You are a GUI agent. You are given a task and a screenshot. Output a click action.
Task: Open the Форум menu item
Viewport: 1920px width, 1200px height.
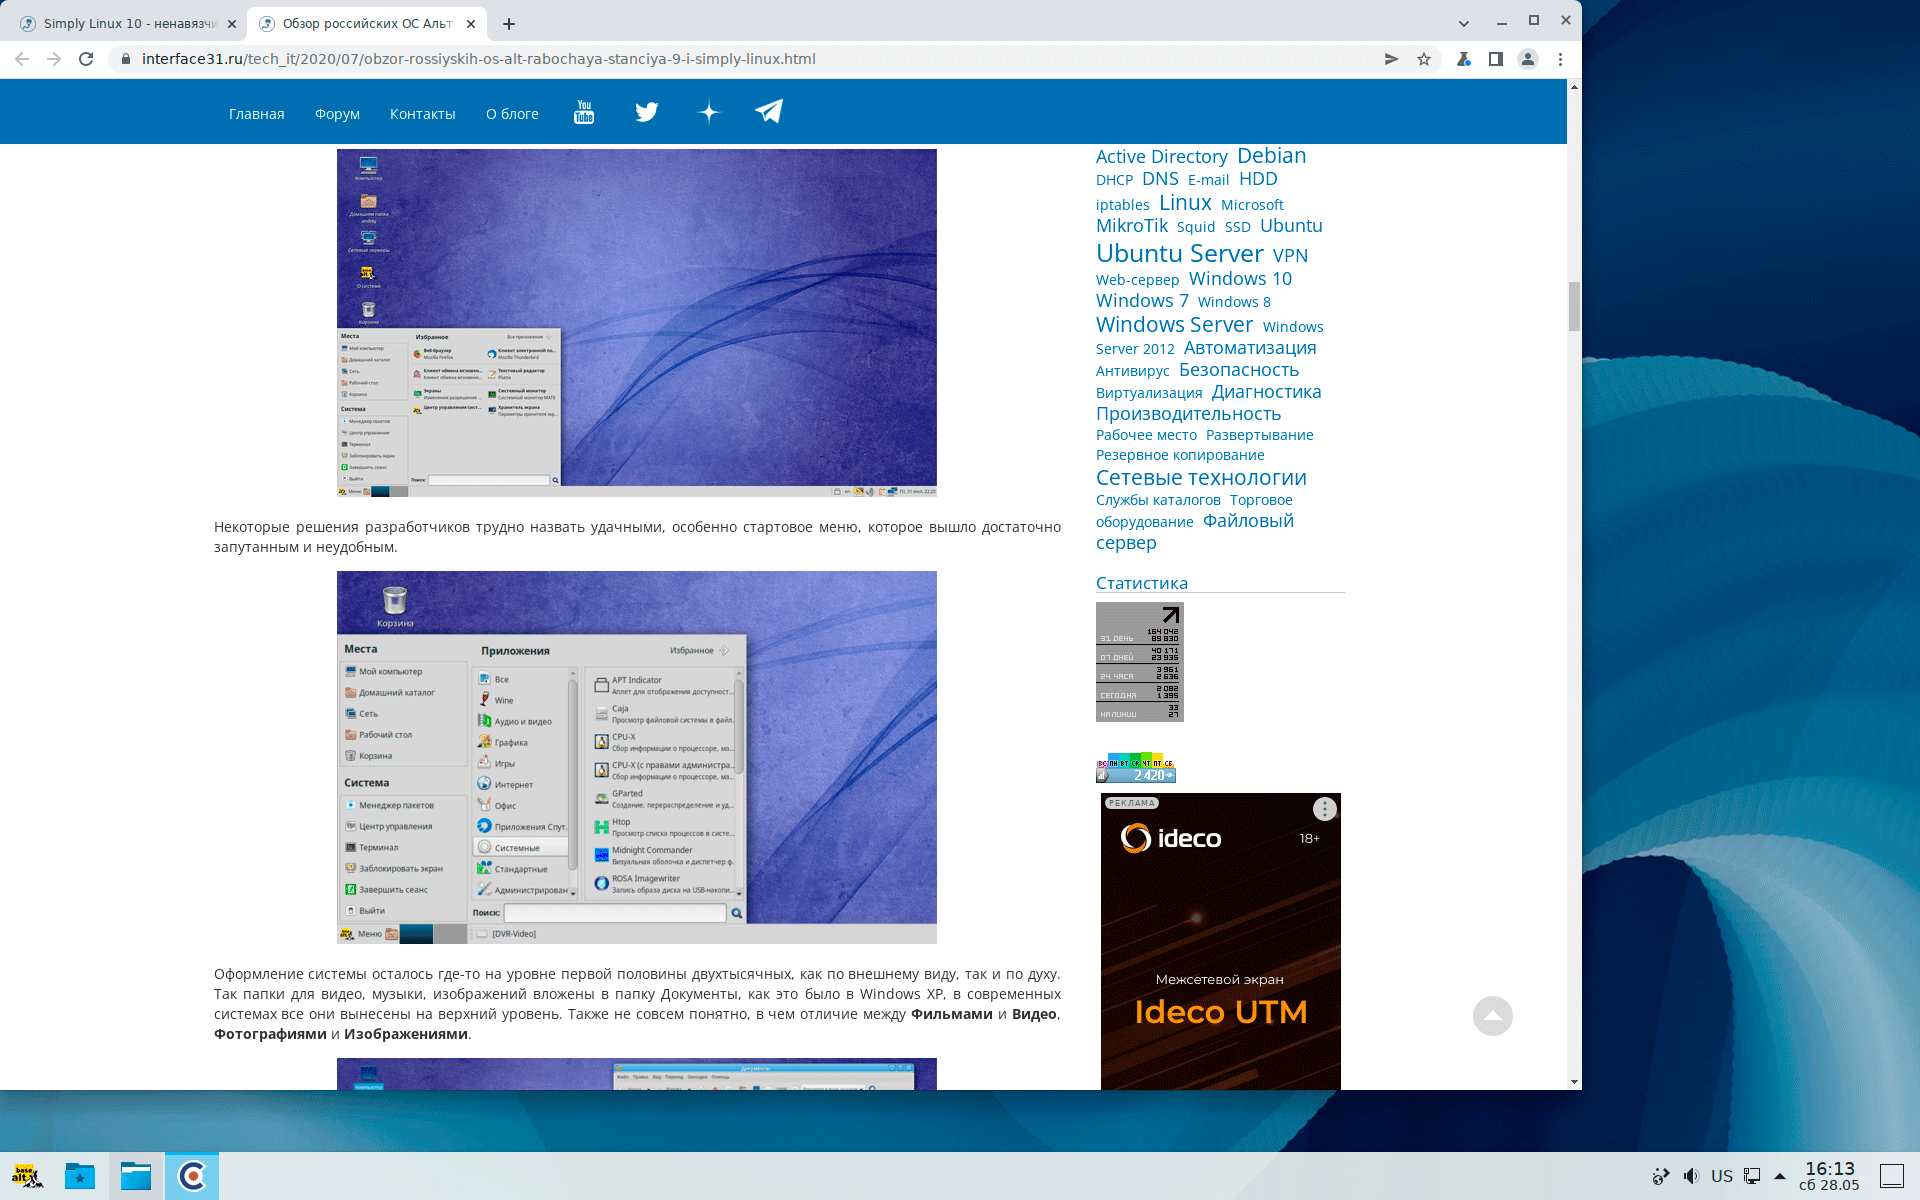click(x=337, y=114)
